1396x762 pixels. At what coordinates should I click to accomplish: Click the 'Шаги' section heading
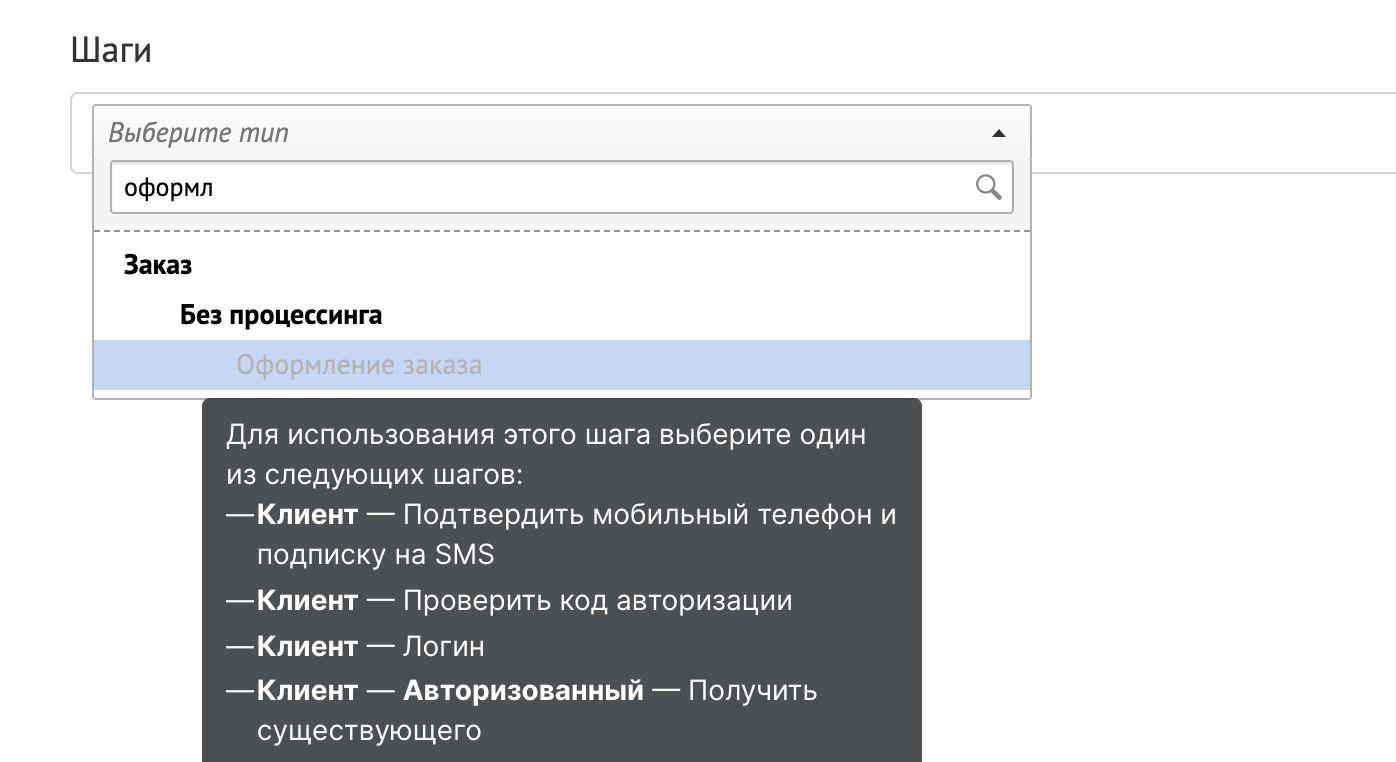pyautogui.click(x=112, y=50)
